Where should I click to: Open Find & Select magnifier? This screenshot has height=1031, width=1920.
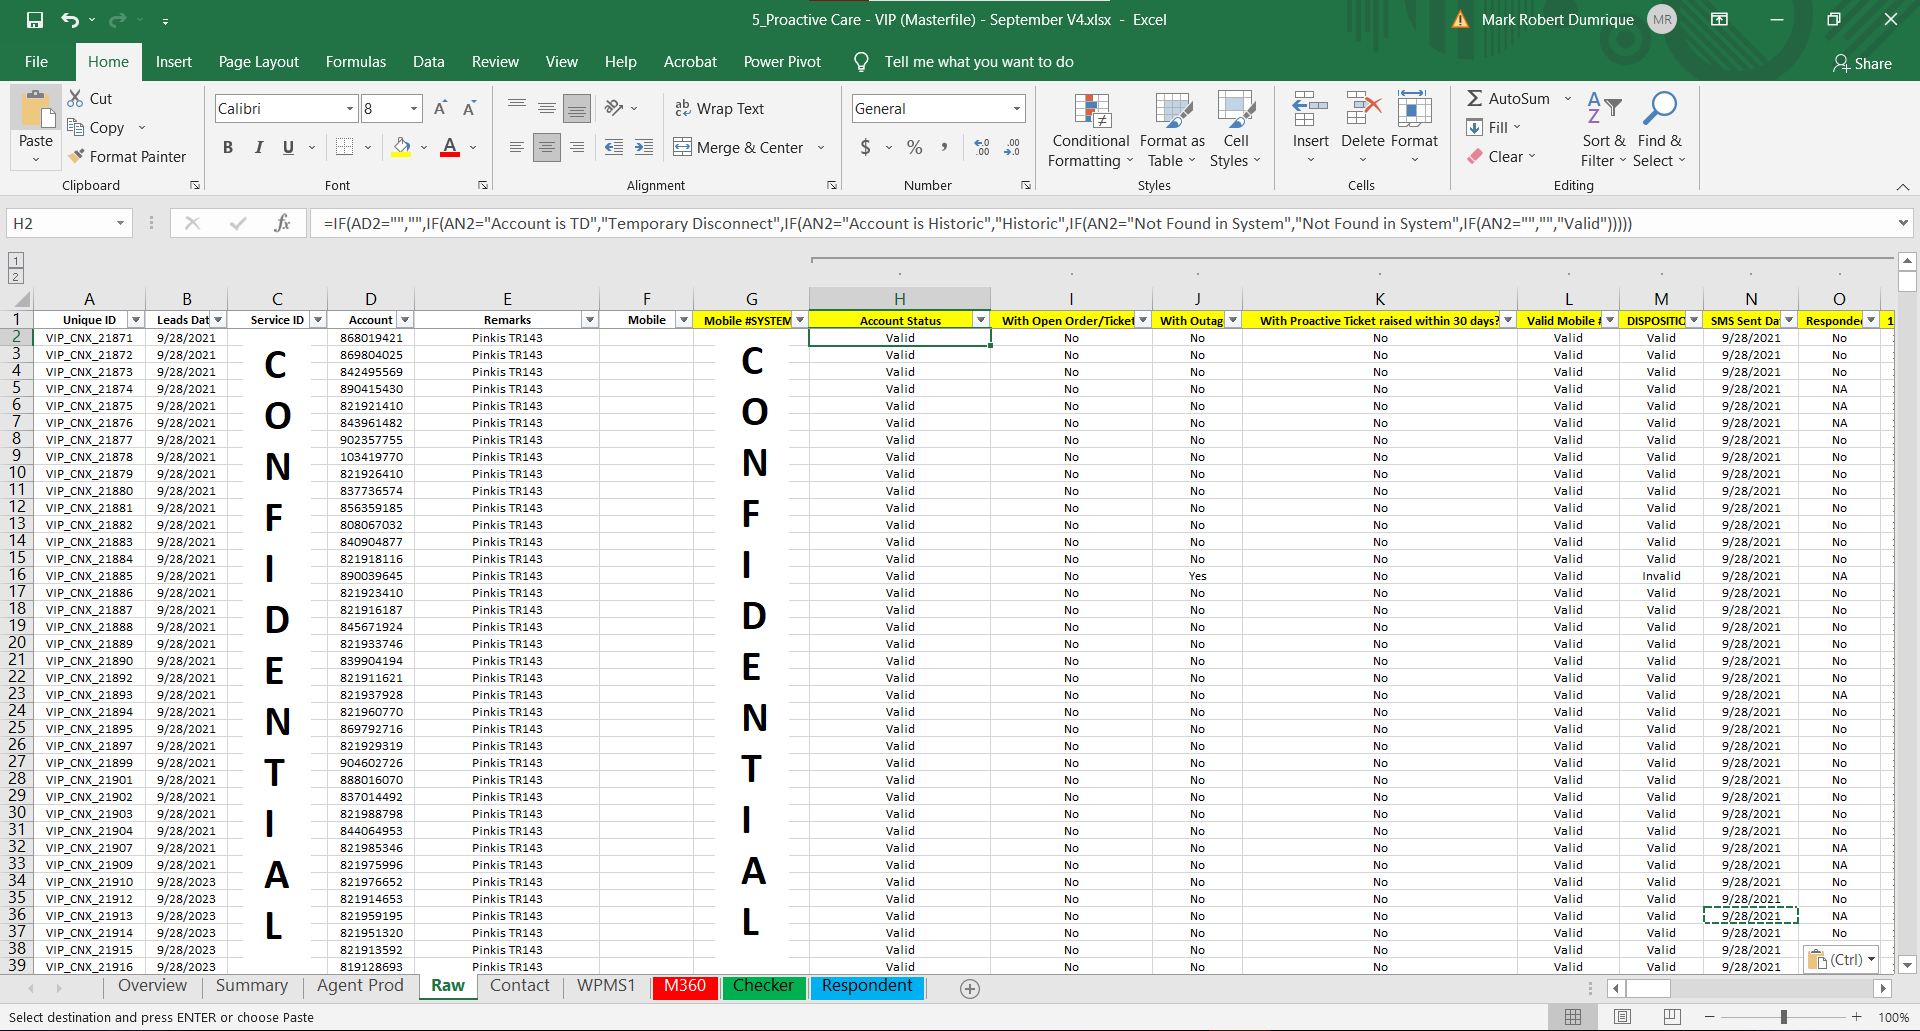(1660, 130)
